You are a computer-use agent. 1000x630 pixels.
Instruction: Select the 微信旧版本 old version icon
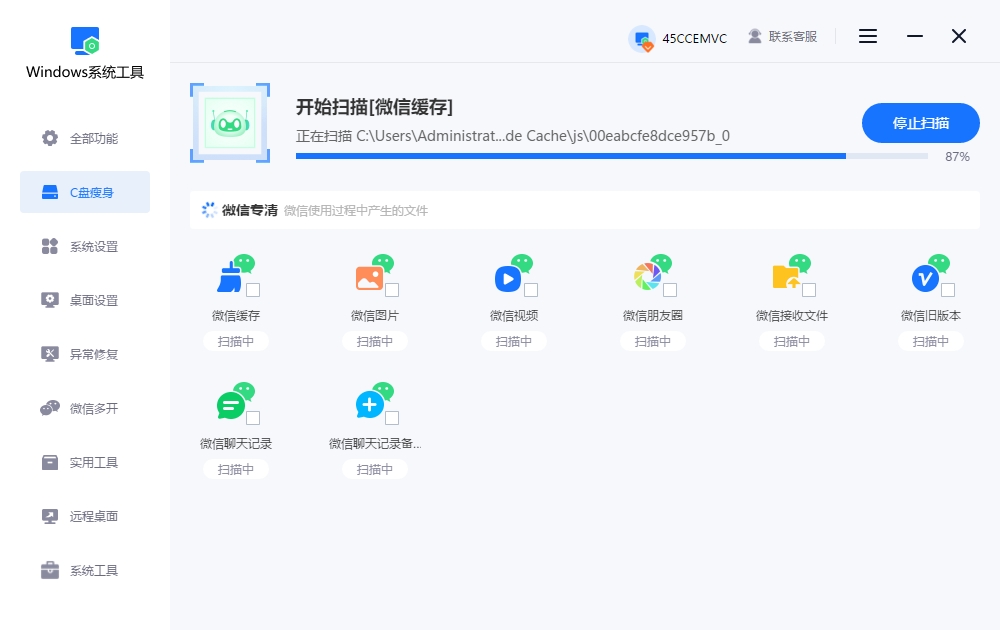[925, 278]
